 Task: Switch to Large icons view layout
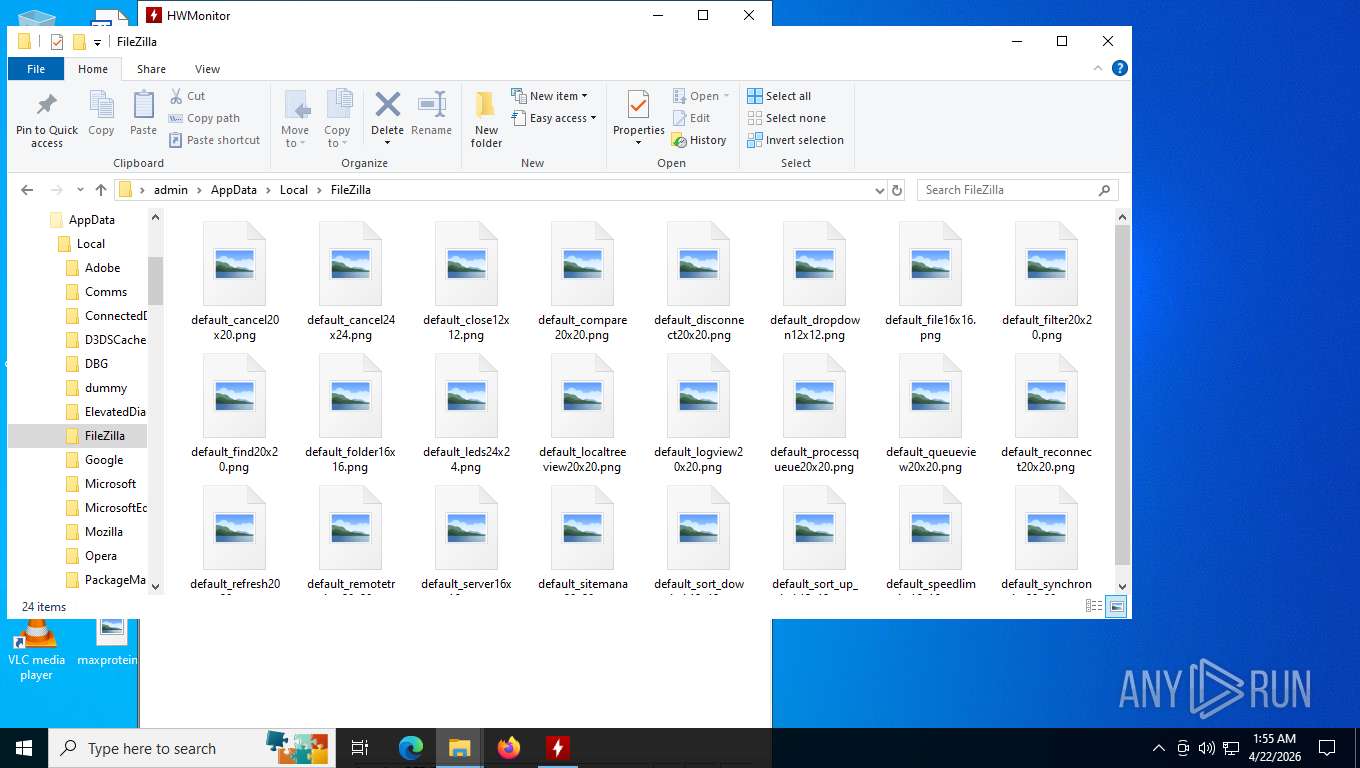[1117, 606]
